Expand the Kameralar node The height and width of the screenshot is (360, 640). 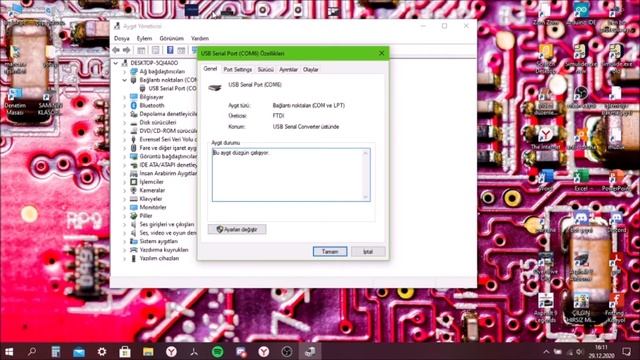[x=125, y=191]
